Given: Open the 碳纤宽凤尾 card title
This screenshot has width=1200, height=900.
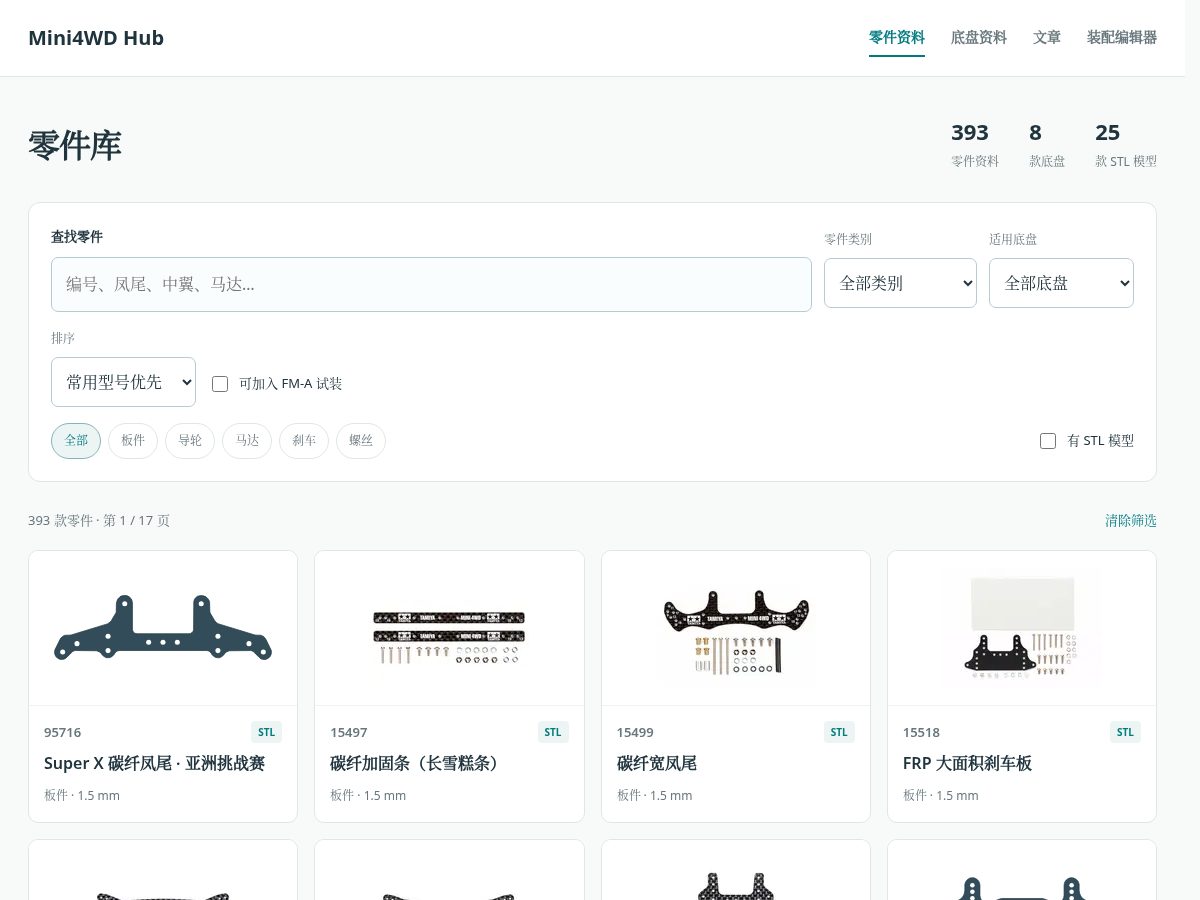Looking at the screenshot, I should 657,764.
